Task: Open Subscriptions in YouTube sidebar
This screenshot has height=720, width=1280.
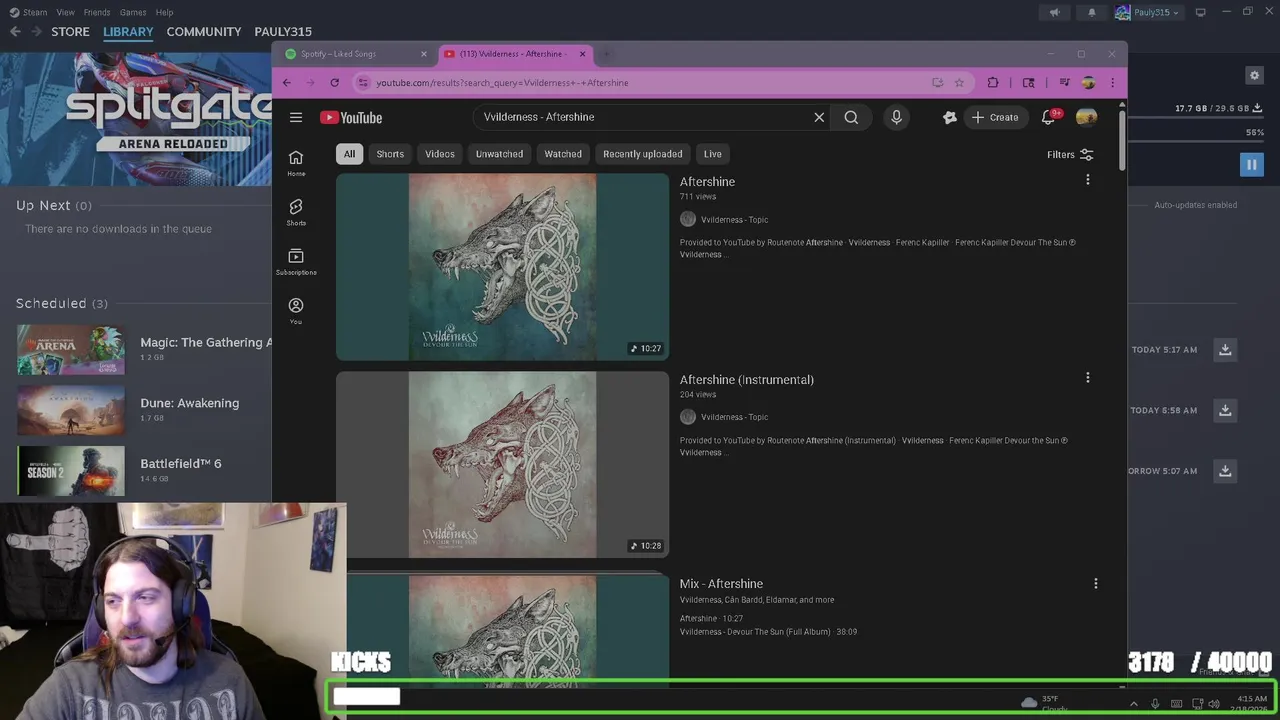Action: [296, 262]
